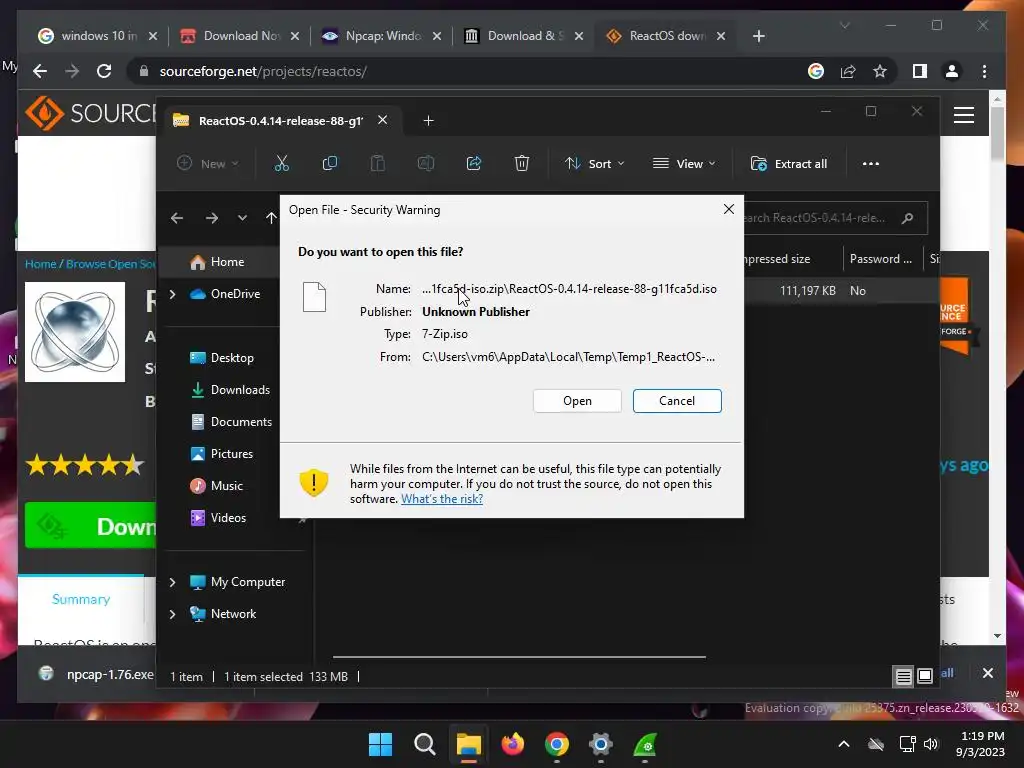Show hidden system tray icons
The image size is (1024, 768).
tap(844, 744)
